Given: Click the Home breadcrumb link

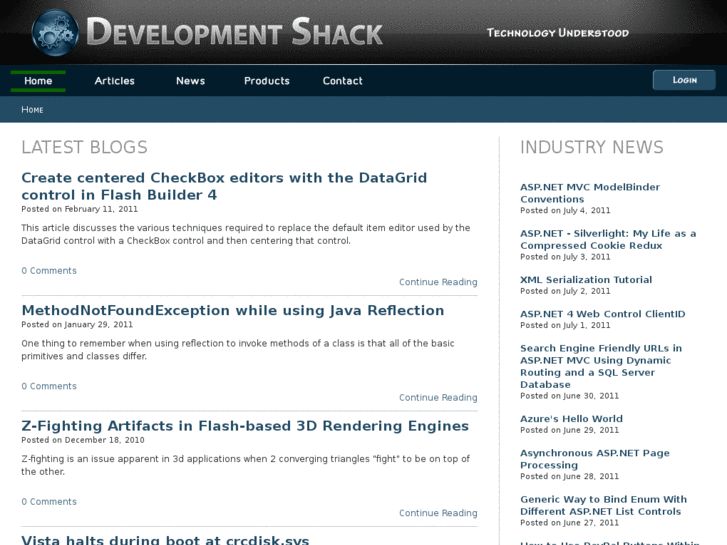Looking at the screenshot, I should [32, 110].
